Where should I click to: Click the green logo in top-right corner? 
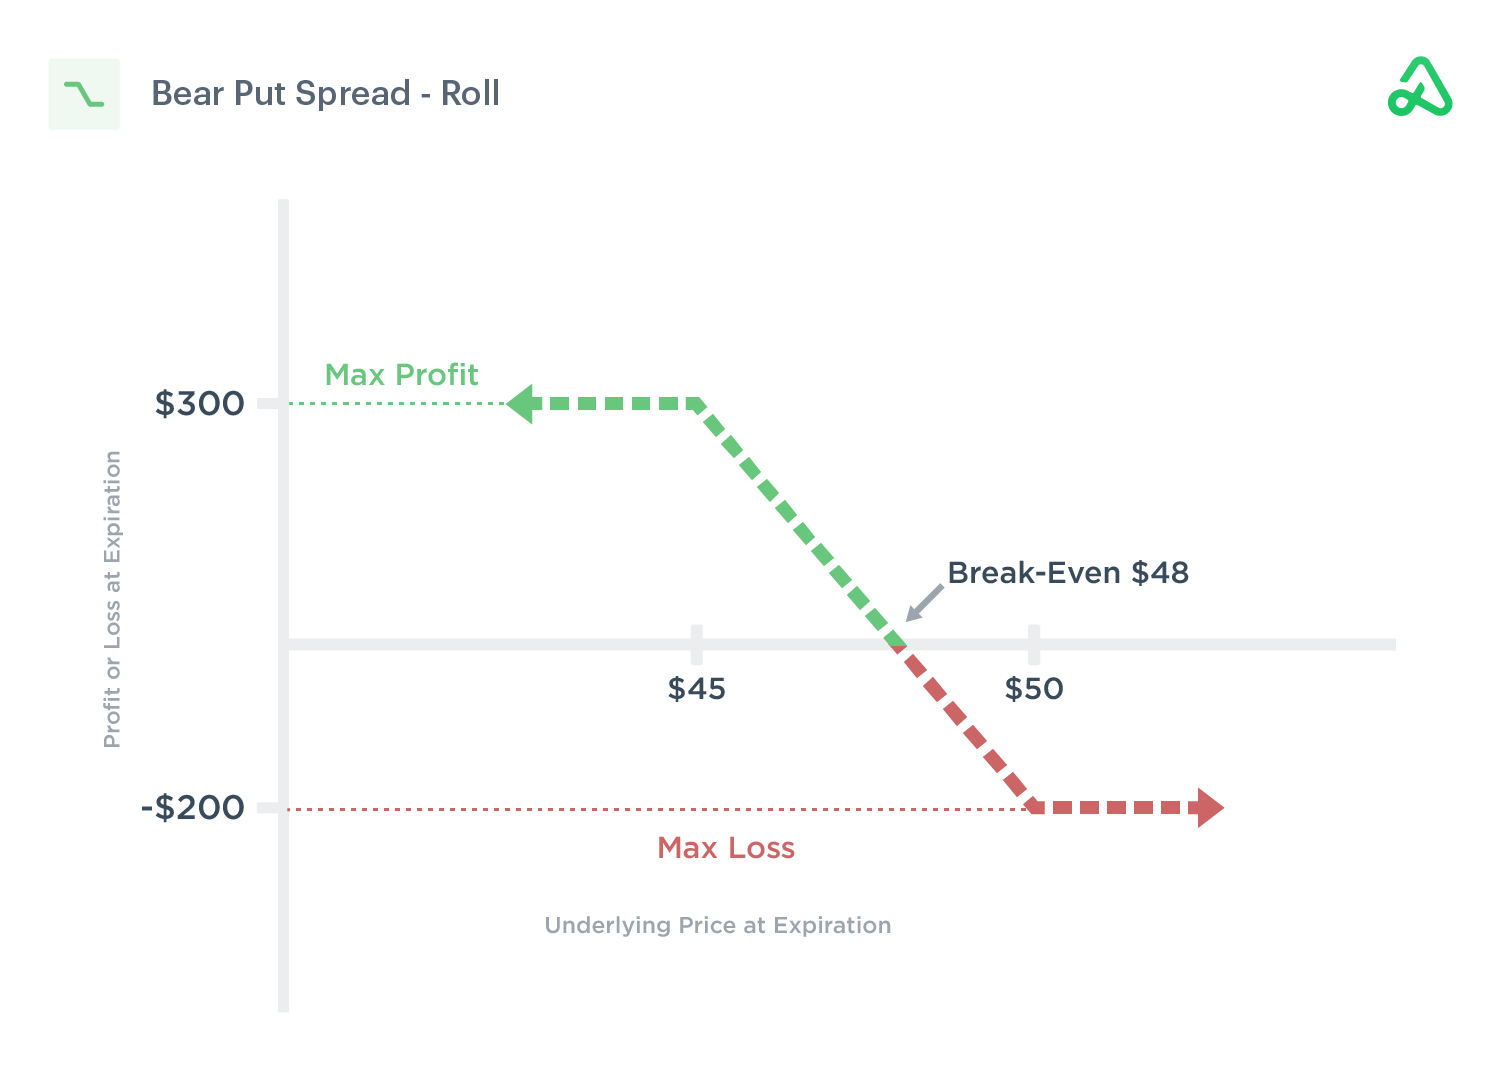coord(1420,88)
